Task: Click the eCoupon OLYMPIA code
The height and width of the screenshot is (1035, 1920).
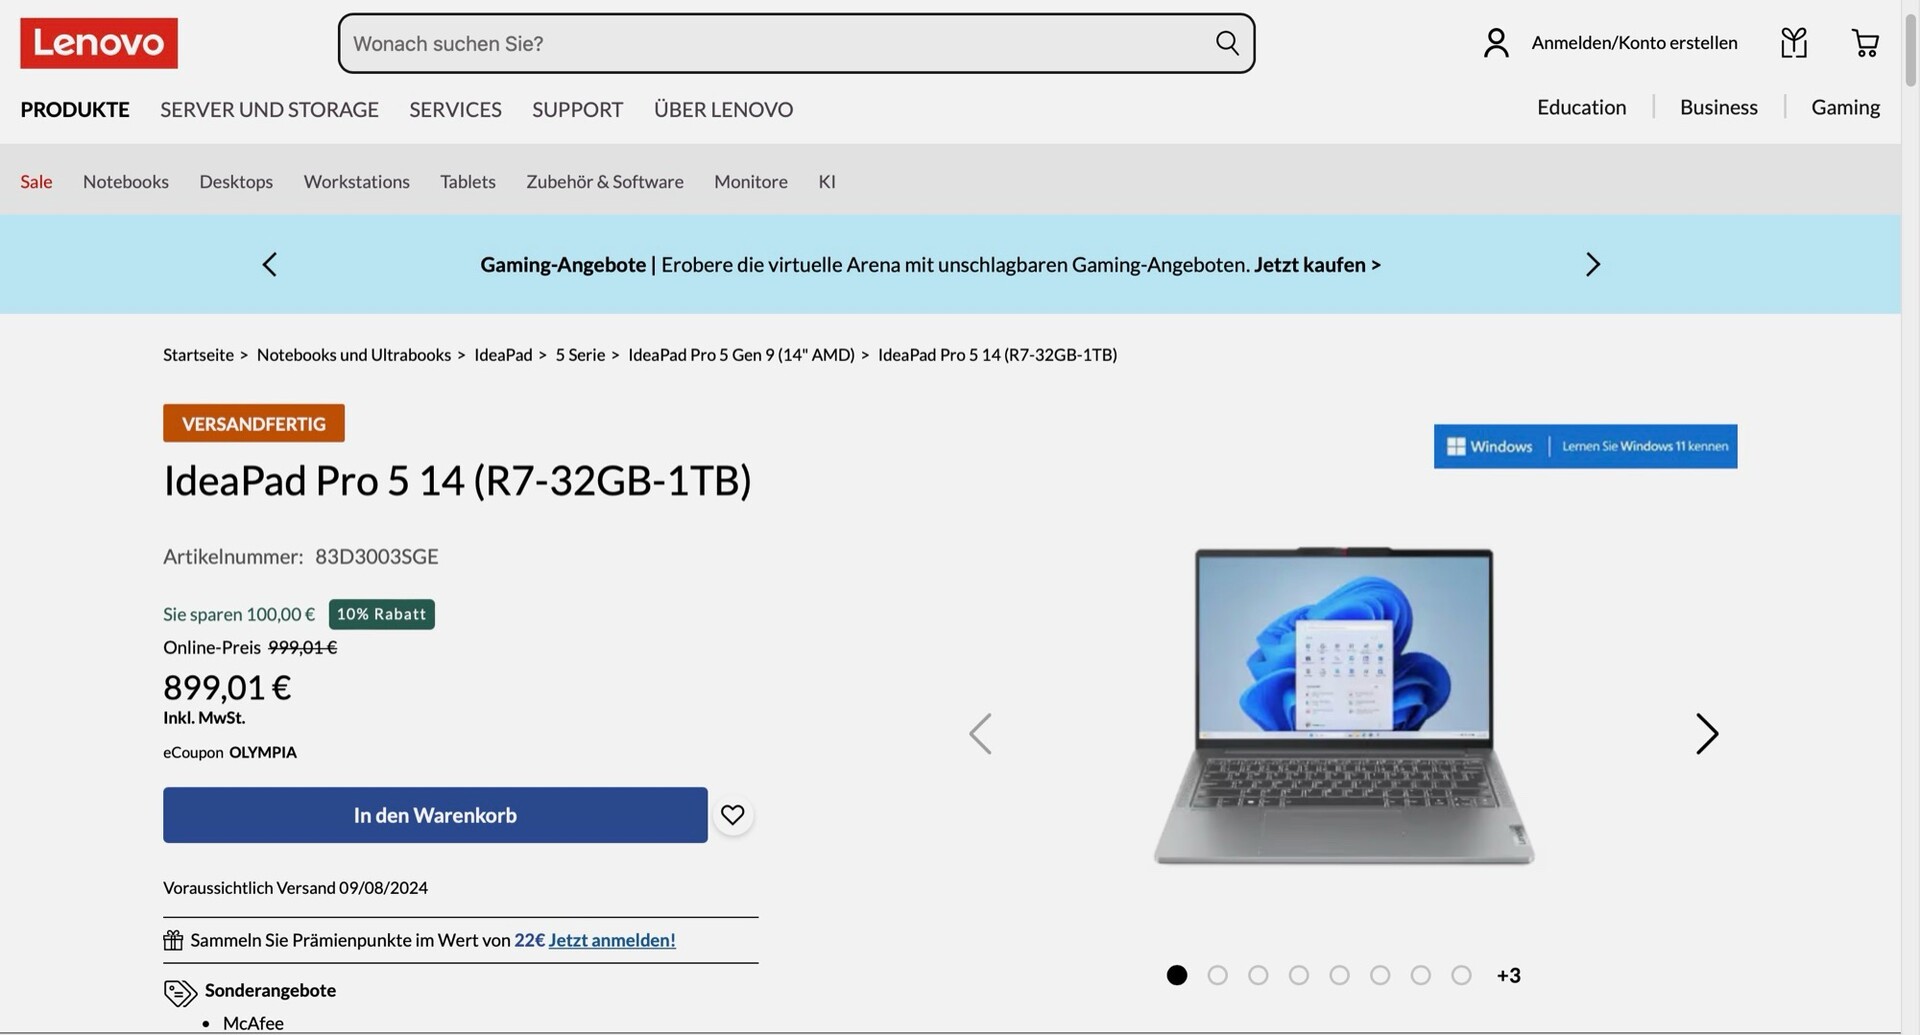Action: coord(263,752)
